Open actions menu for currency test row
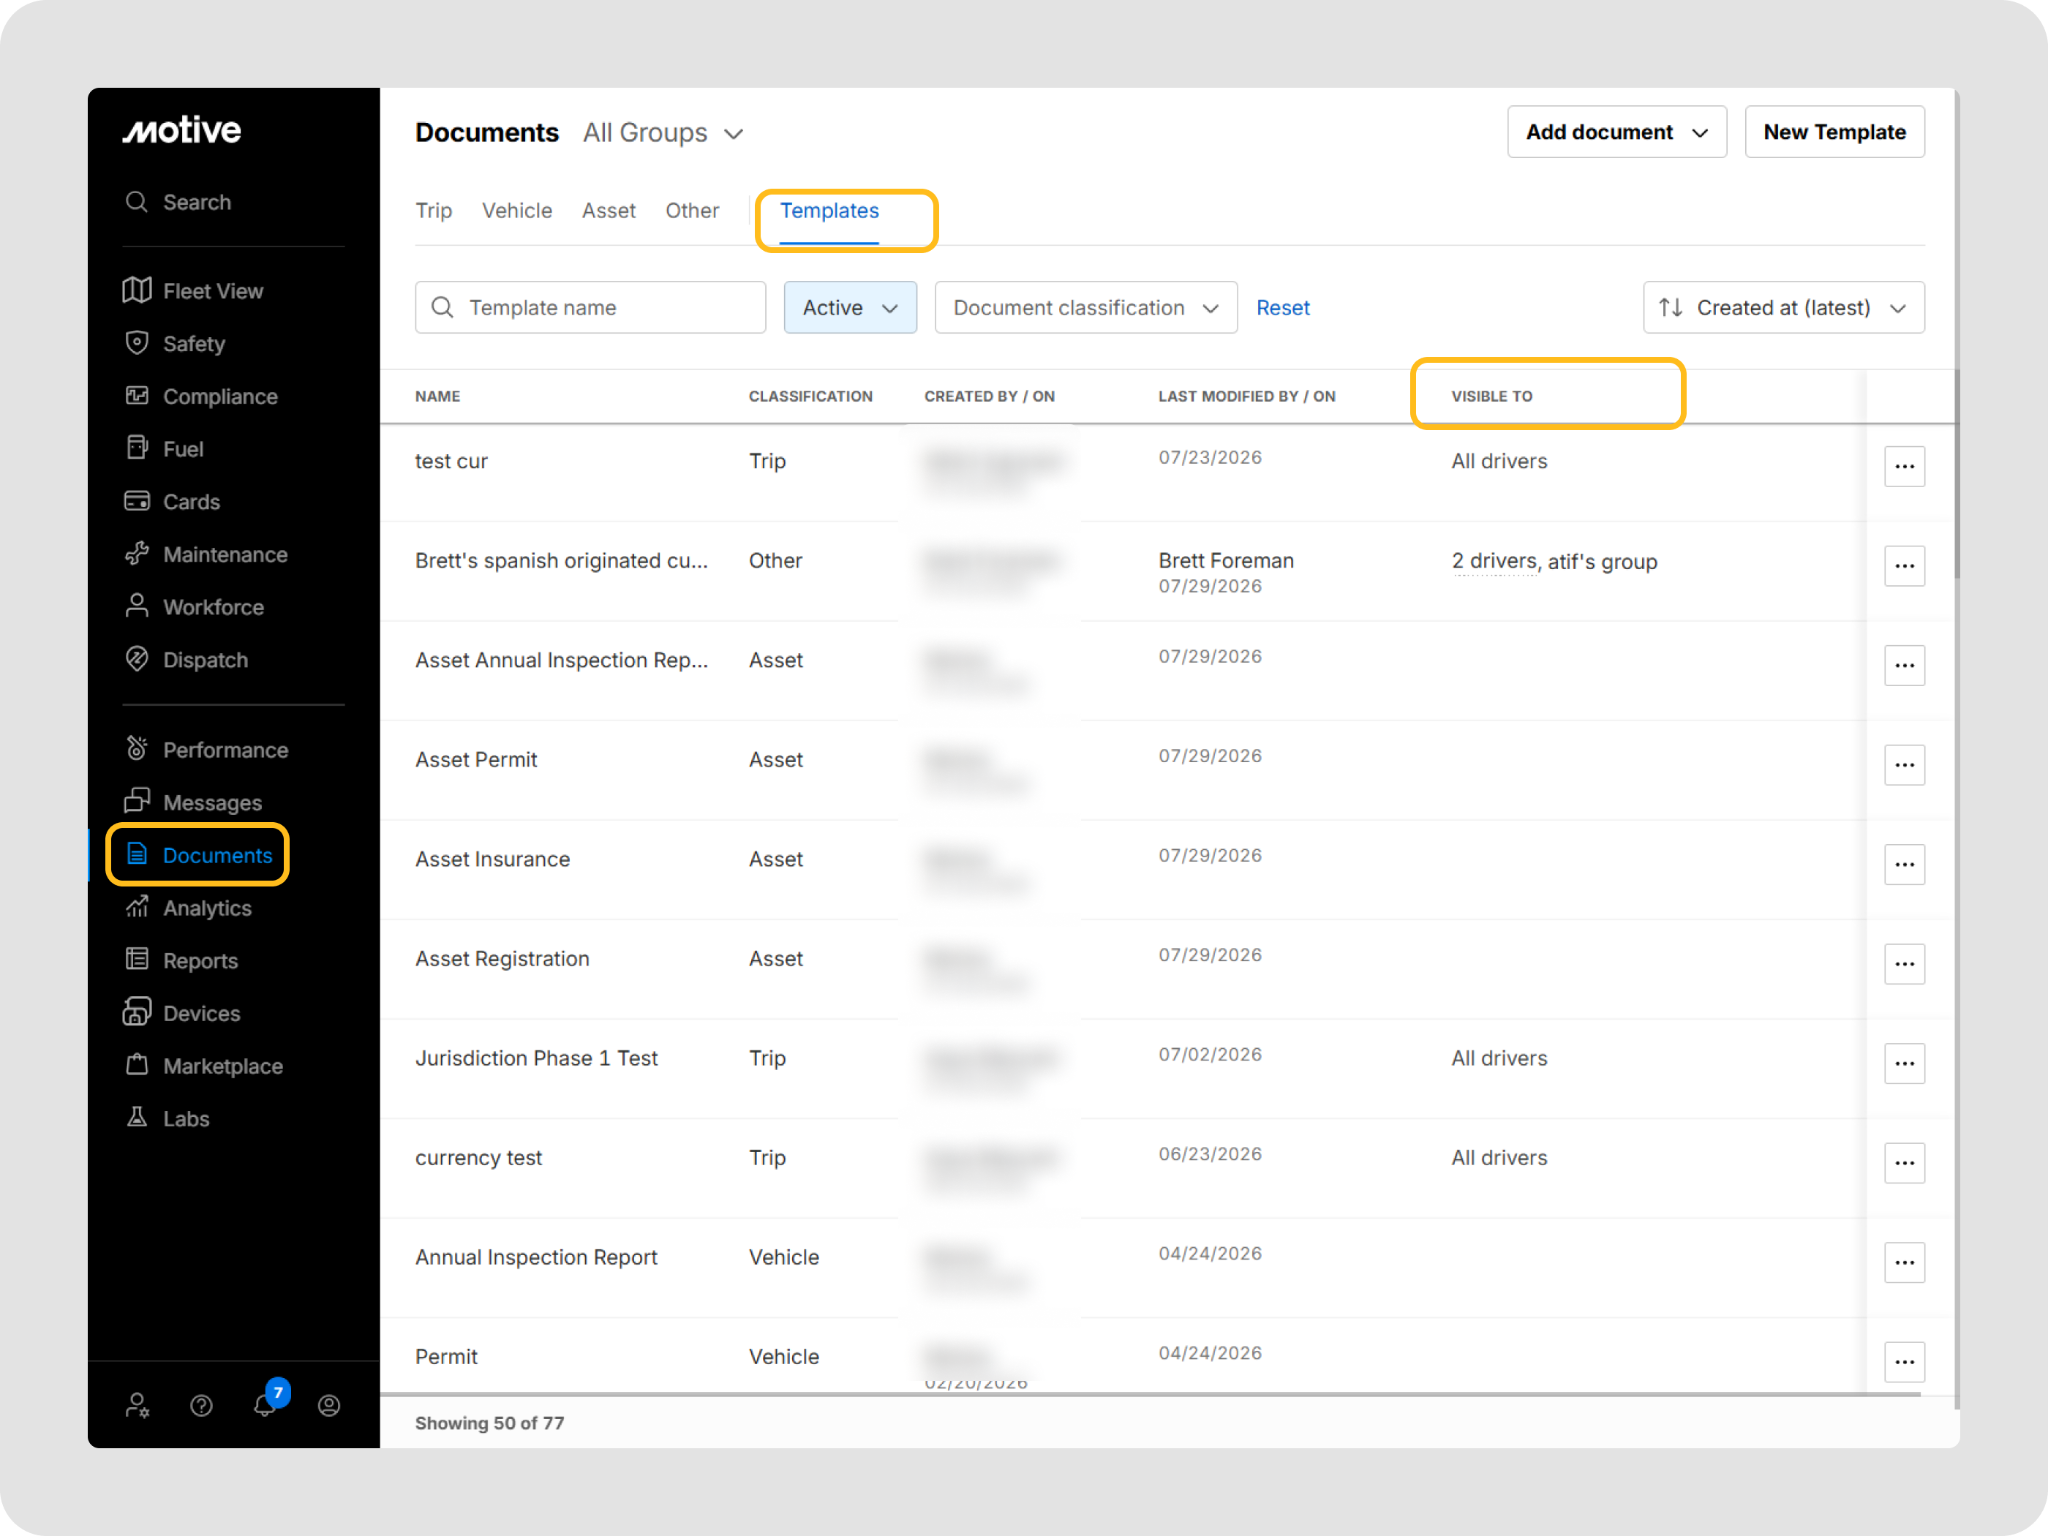The width and height of the screenshot is (2048, 1536). [x=1904, y=1163]
